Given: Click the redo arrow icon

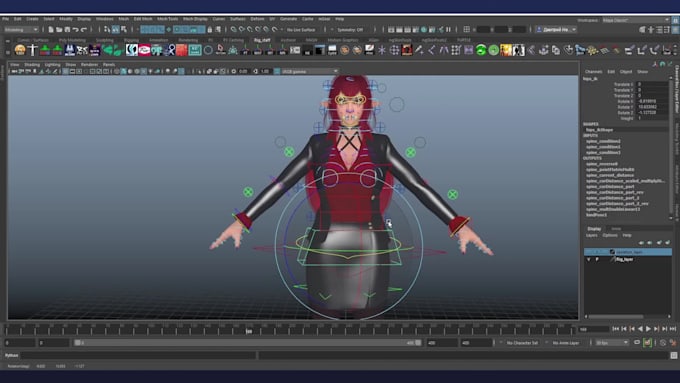Looking at the screenshot, I should point(84,29).
